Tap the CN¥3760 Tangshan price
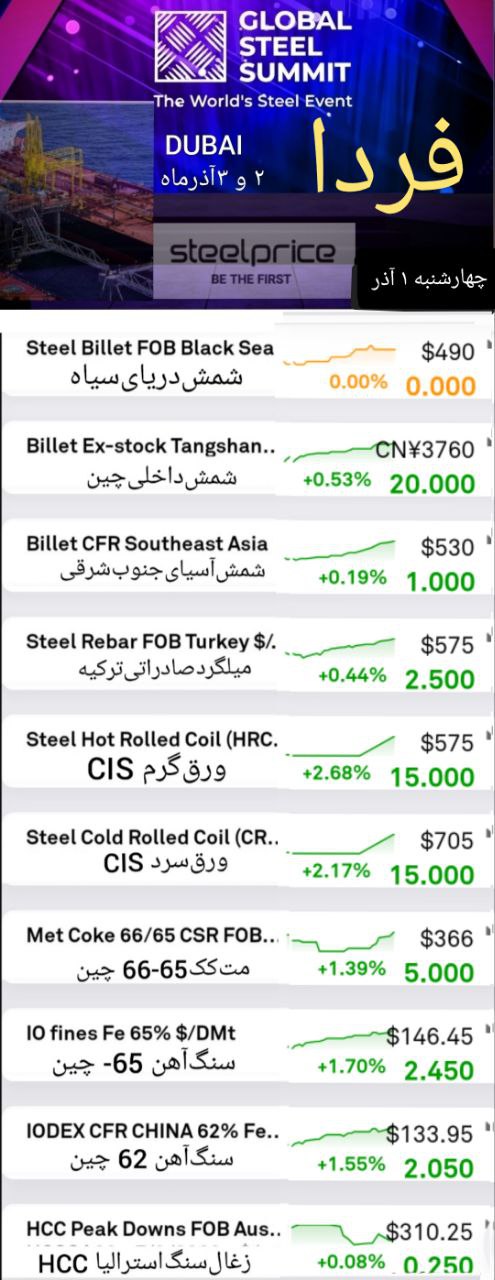 [425, 449]
